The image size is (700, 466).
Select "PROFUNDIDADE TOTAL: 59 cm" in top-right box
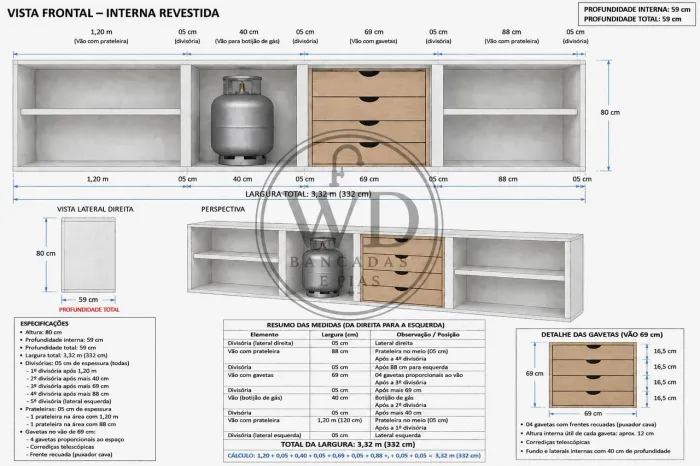pyautogui.click(x=633, y=19)
